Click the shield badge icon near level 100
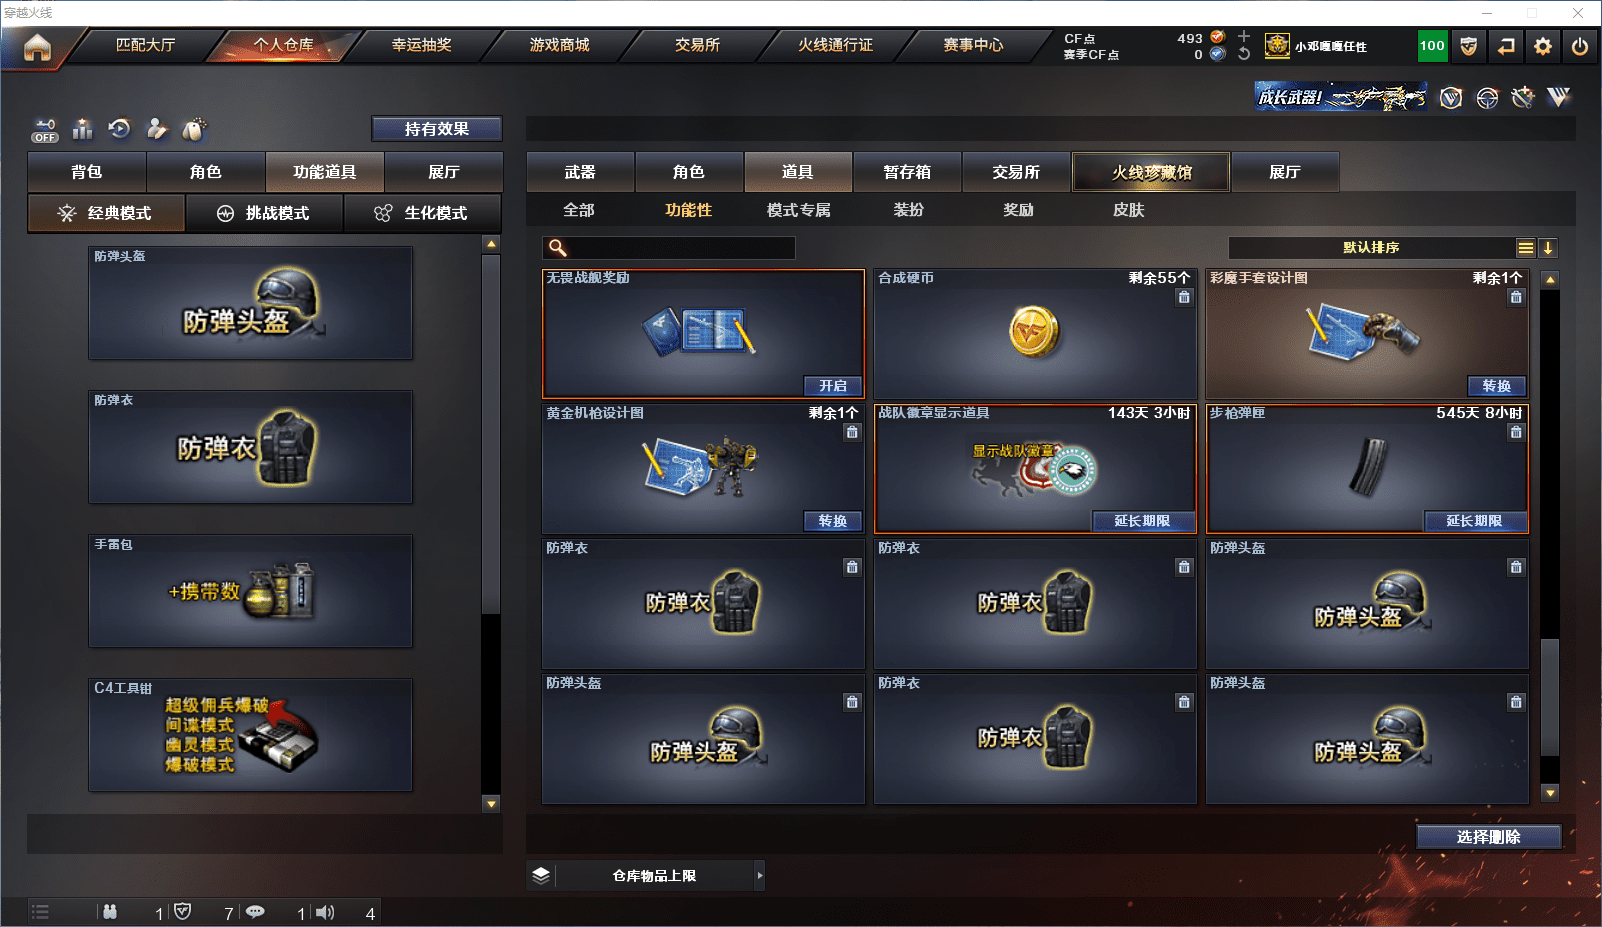This screenshot has width=1602, height=927. point(1468,46)
